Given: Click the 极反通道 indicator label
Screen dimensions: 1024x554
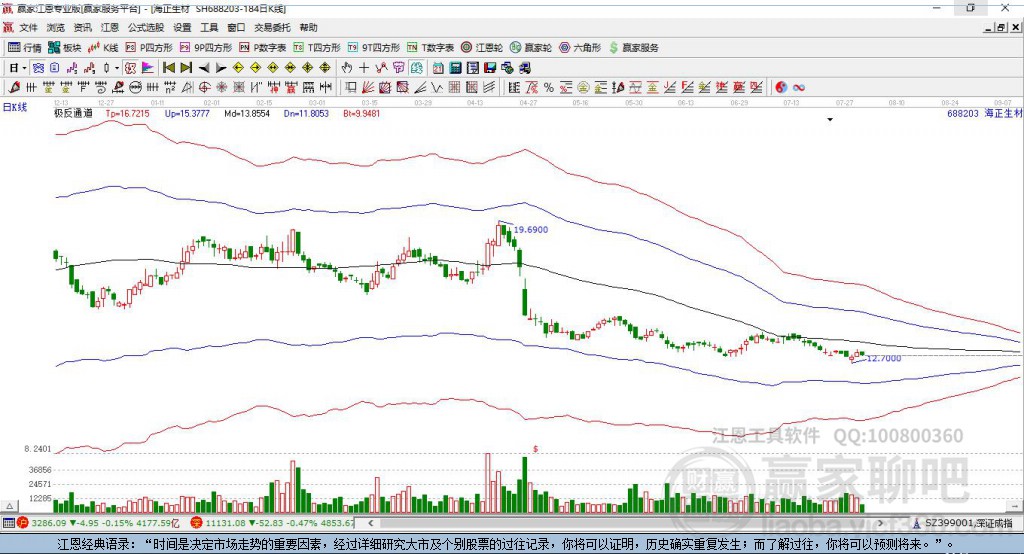Looking at the screenshot, I should click(x=73, y=114).
